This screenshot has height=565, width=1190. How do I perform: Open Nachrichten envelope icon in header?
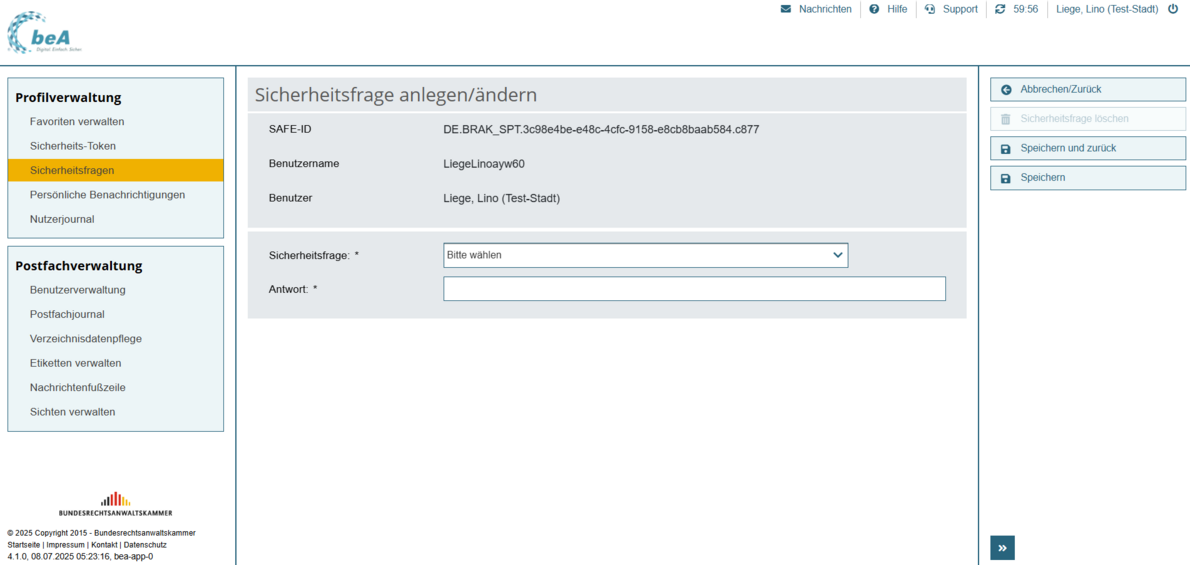click(786, 9)
